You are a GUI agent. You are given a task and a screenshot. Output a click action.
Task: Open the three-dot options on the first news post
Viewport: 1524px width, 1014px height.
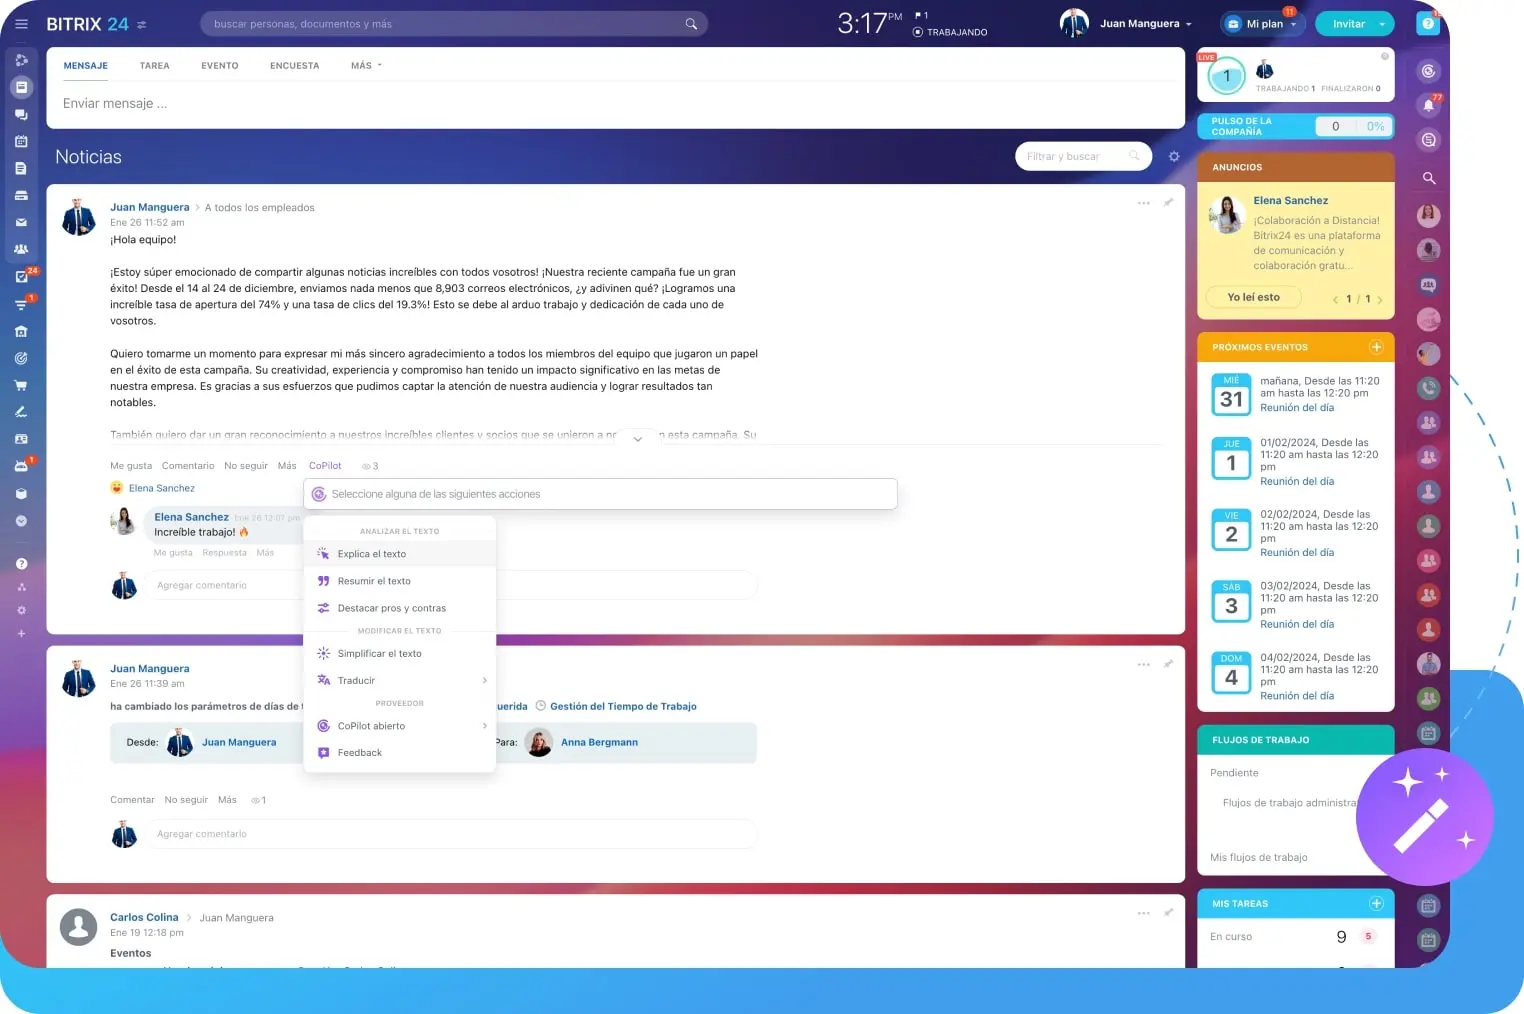click(x=1143, y=203)
